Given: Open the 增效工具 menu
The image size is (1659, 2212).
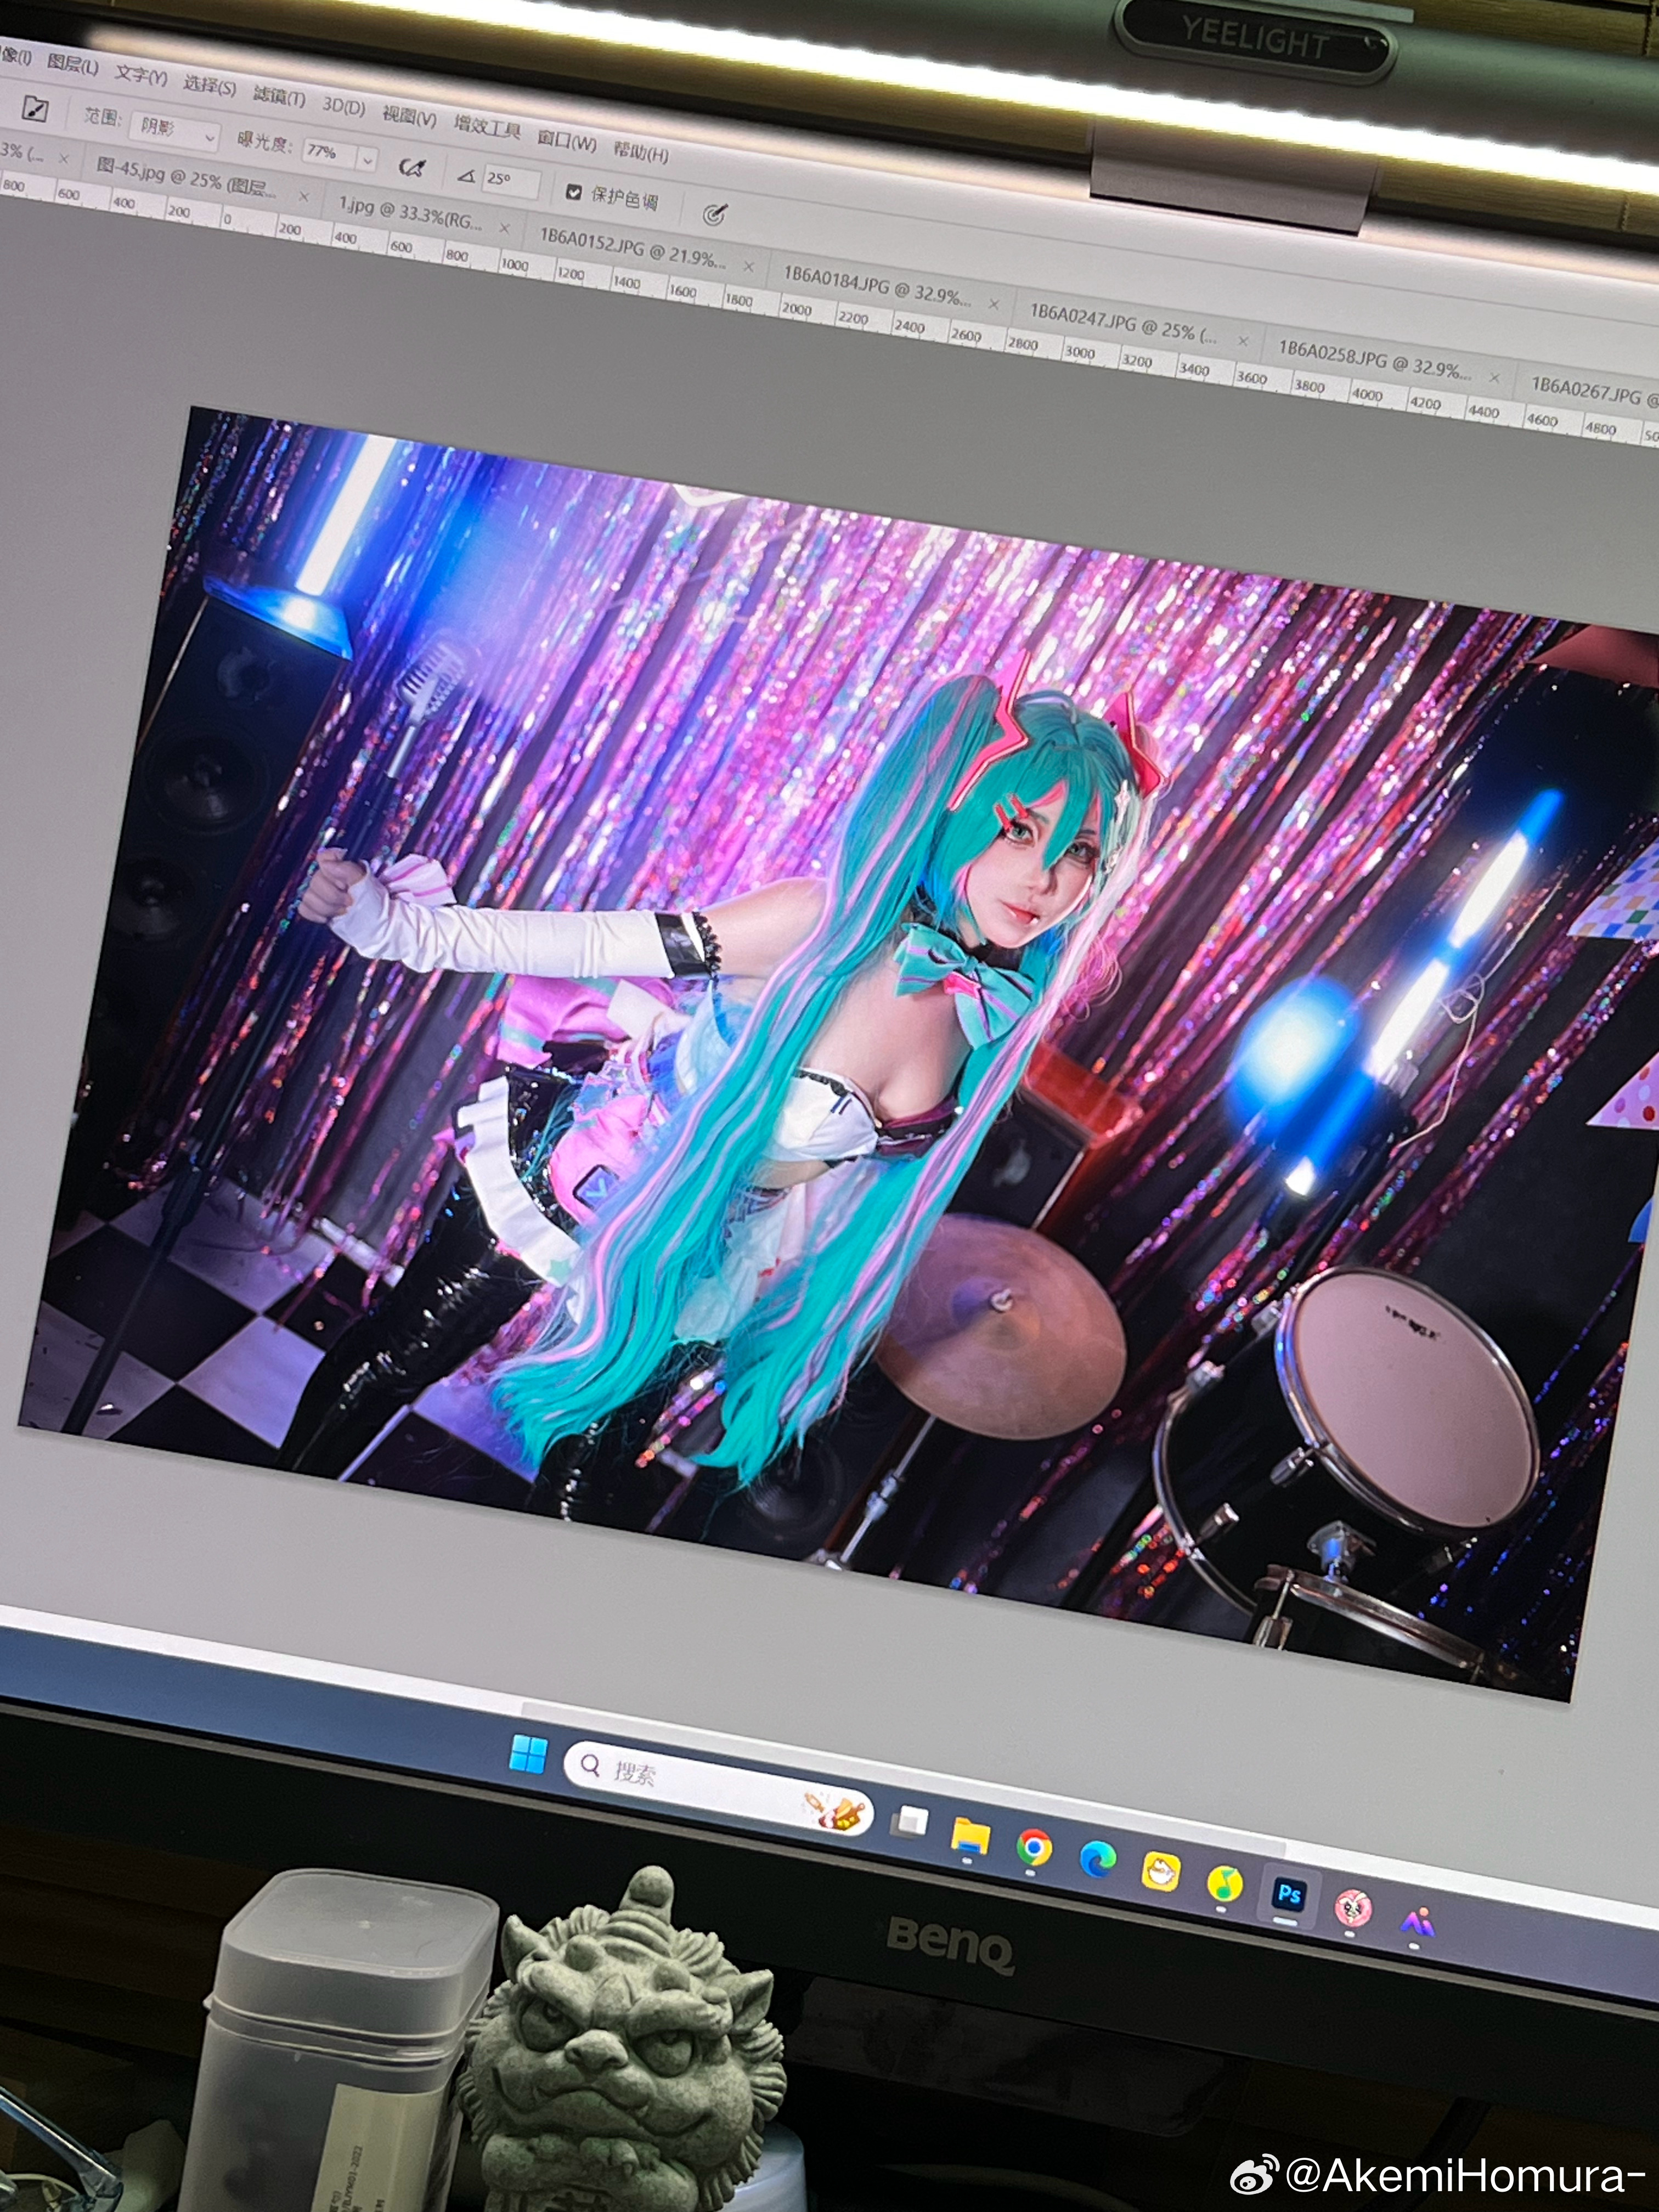Looking at the screenshot, I should (x=487, y=127).
